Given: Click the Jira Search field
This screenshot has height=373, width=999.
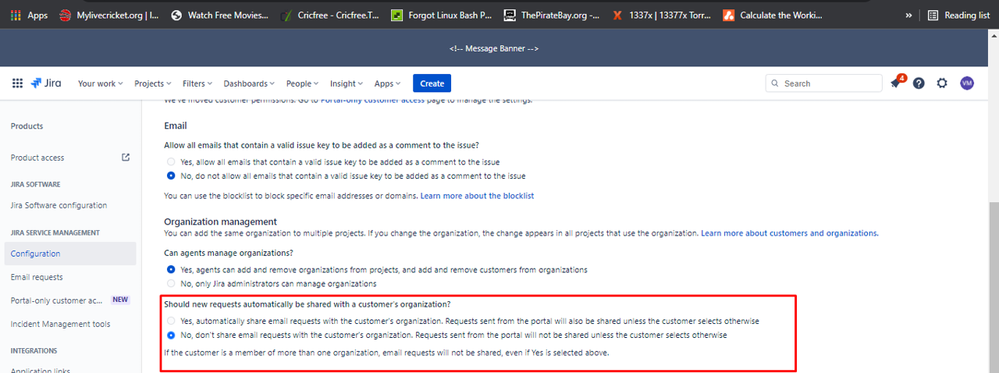Looking at the screenshot, I should [x=824, y=84].
